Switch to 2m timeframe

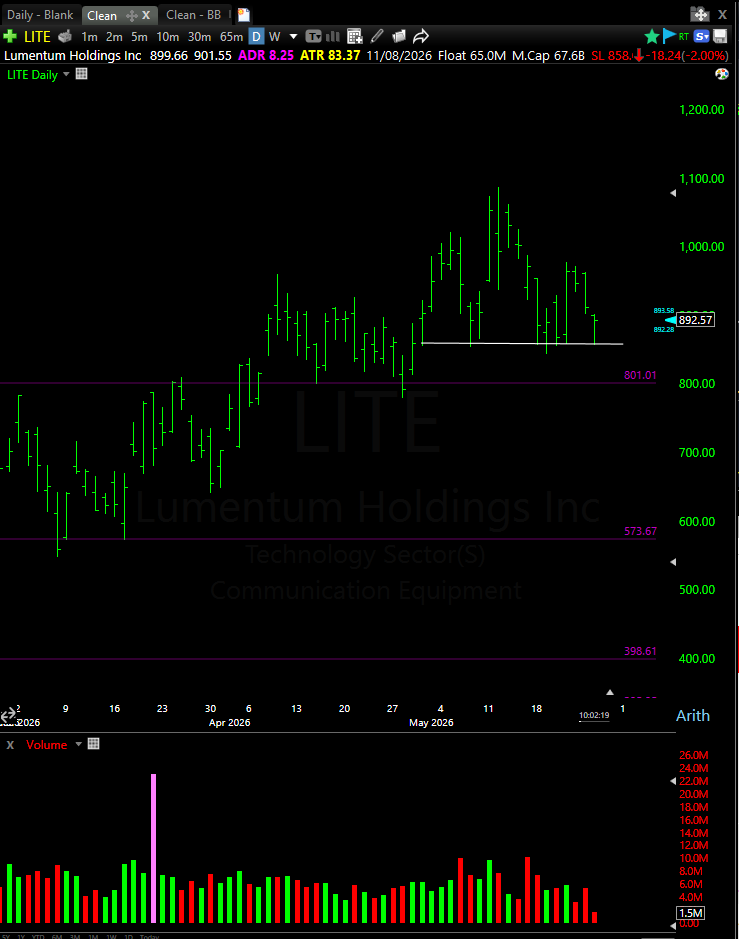114,37
